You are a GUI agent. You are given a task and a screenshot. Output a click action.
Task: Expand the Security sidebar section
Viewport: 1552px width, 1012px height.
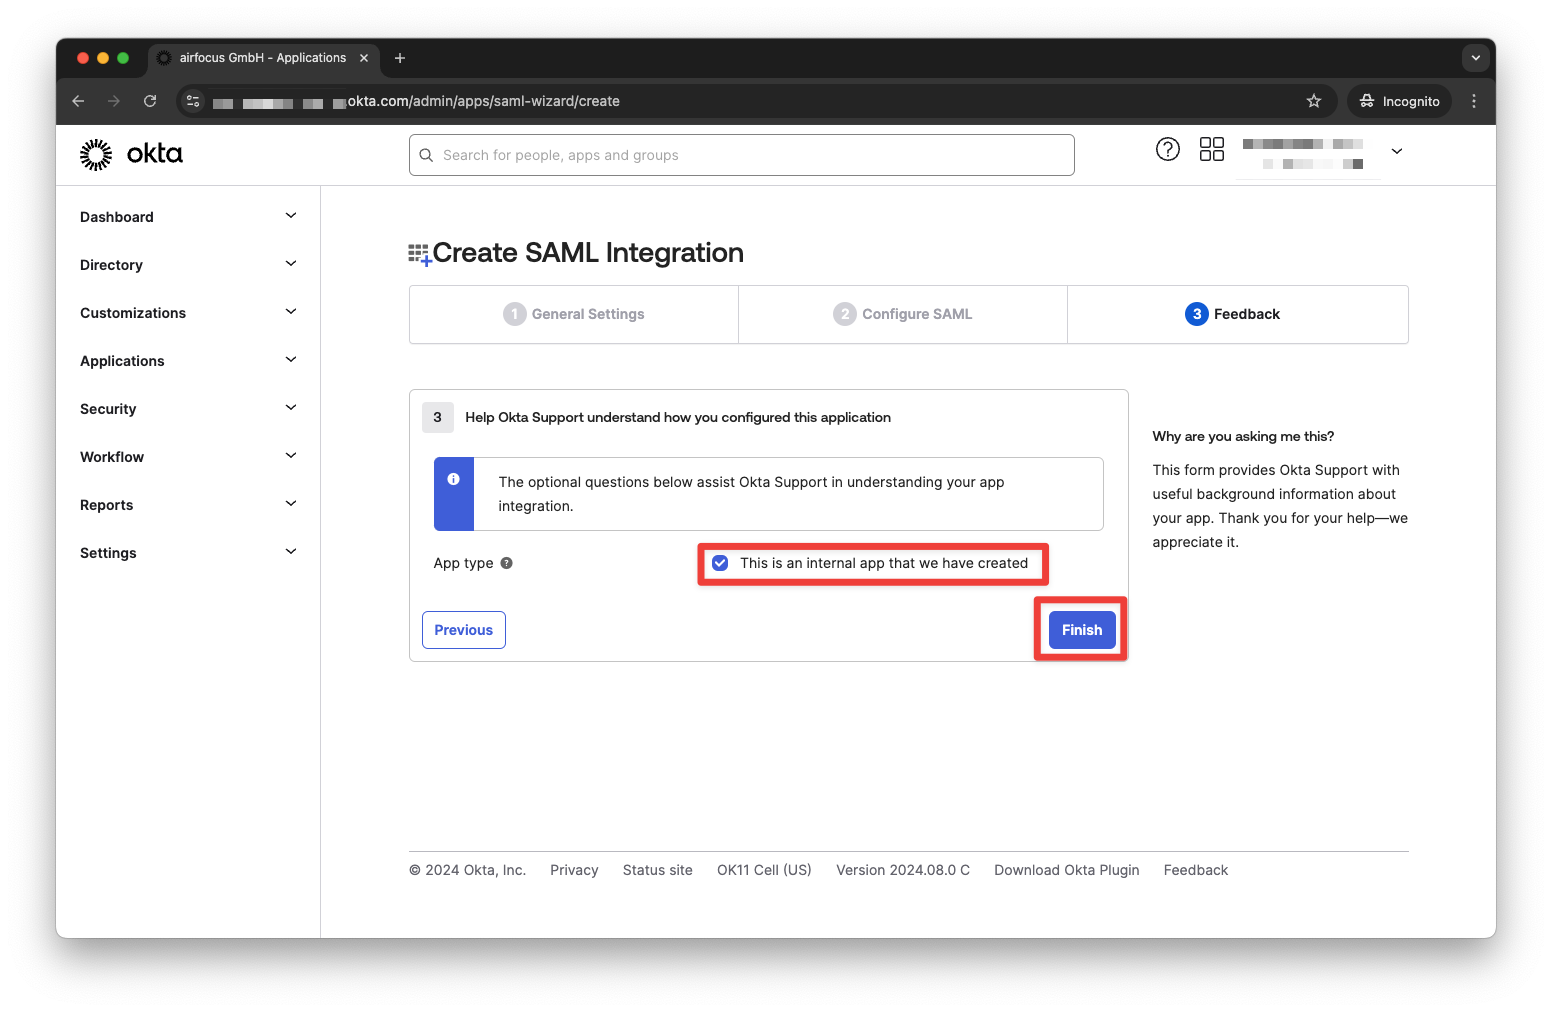[188, 409]
